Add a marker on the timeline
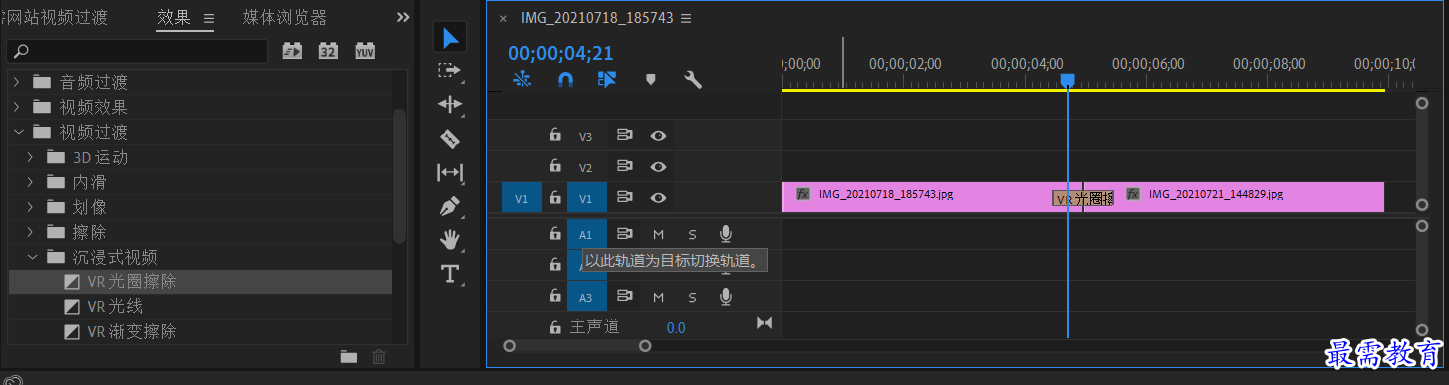 tap(651, 80)
